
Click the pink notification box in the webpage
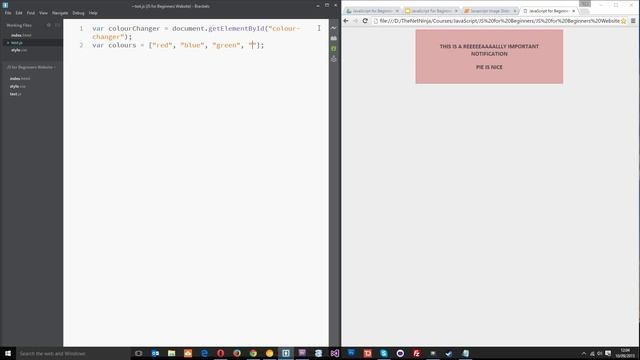pyautogui.click(x=489, y=57)
